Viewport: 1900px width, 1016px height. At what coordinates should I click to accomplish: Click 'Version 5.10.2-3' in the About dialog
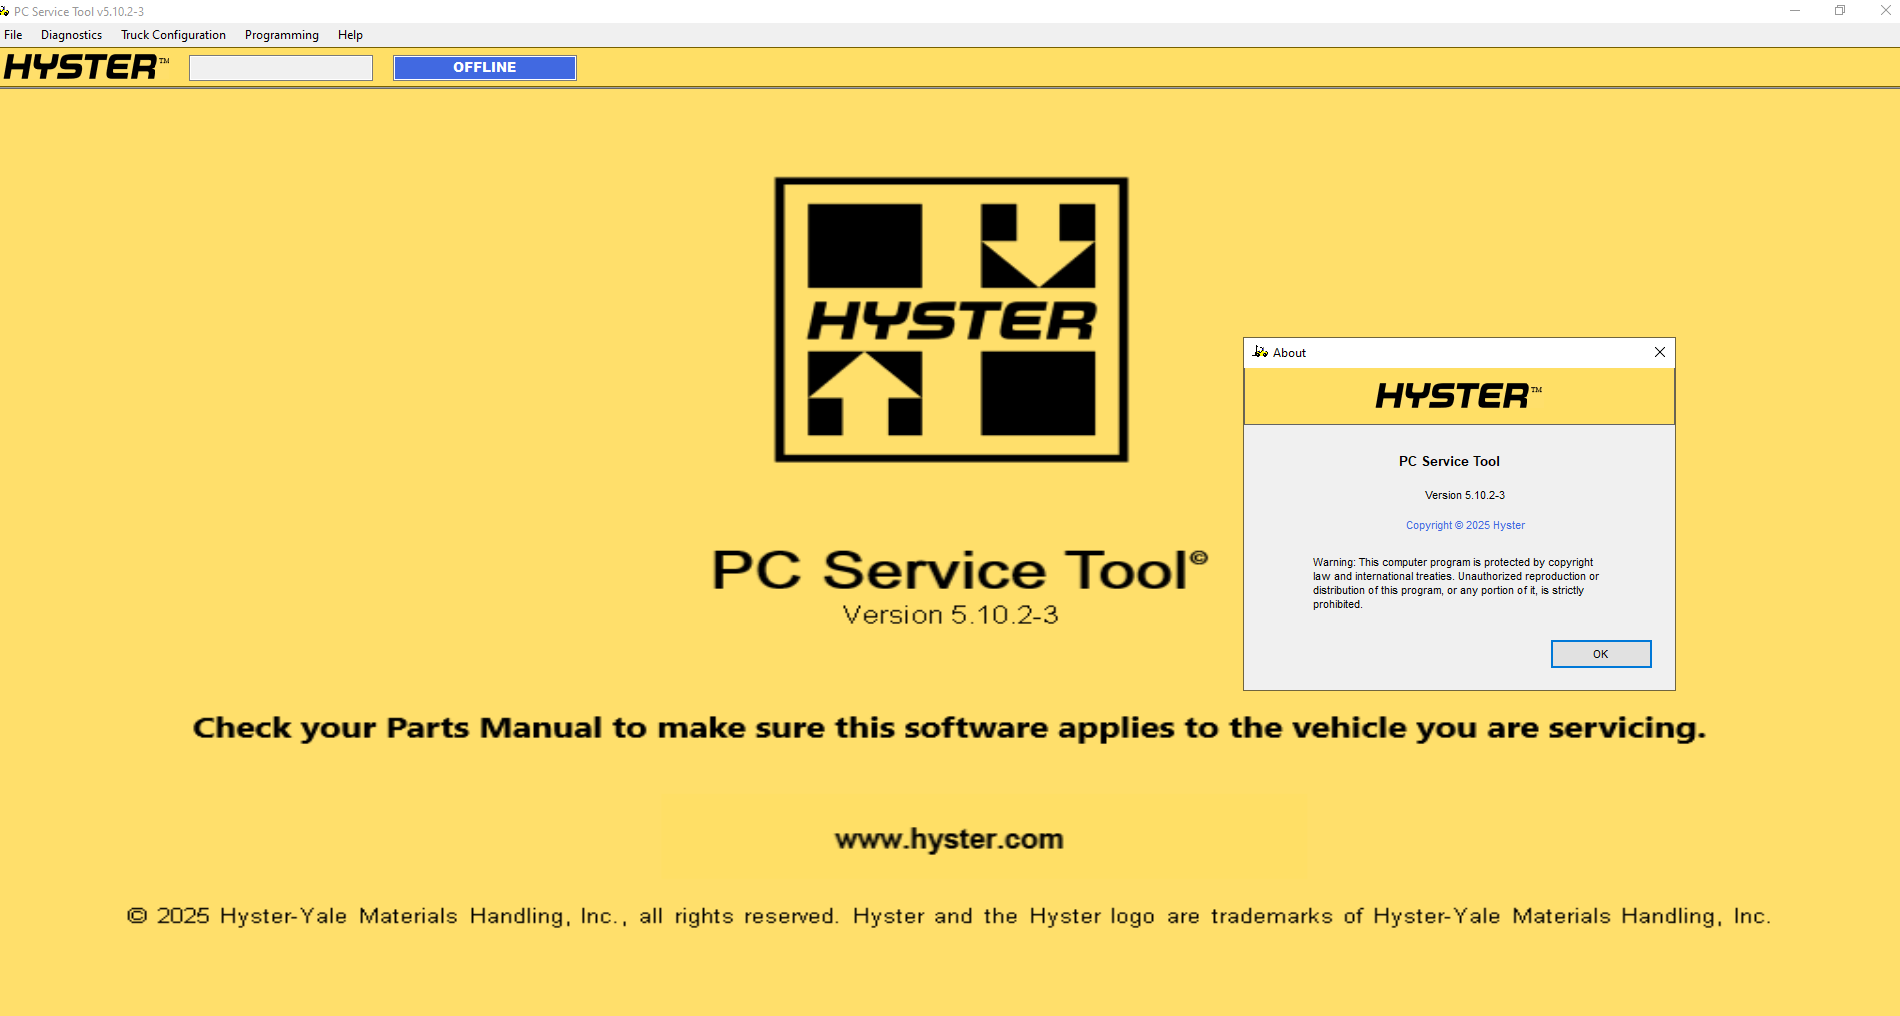click(1464, 495)
